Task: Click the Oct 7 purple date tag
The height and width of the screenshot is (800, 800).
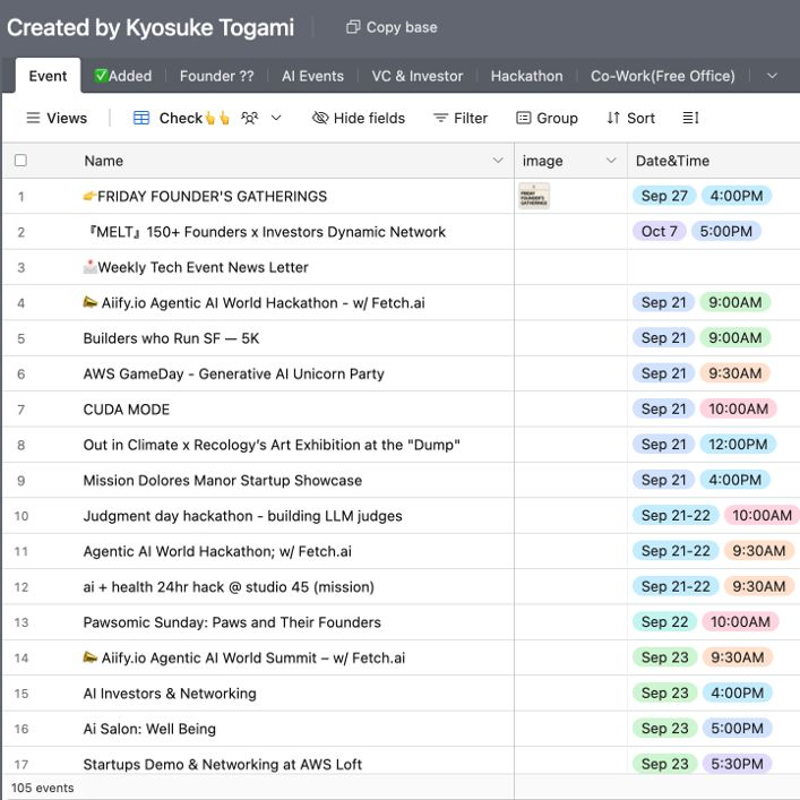Action: [x=660, y=232]
